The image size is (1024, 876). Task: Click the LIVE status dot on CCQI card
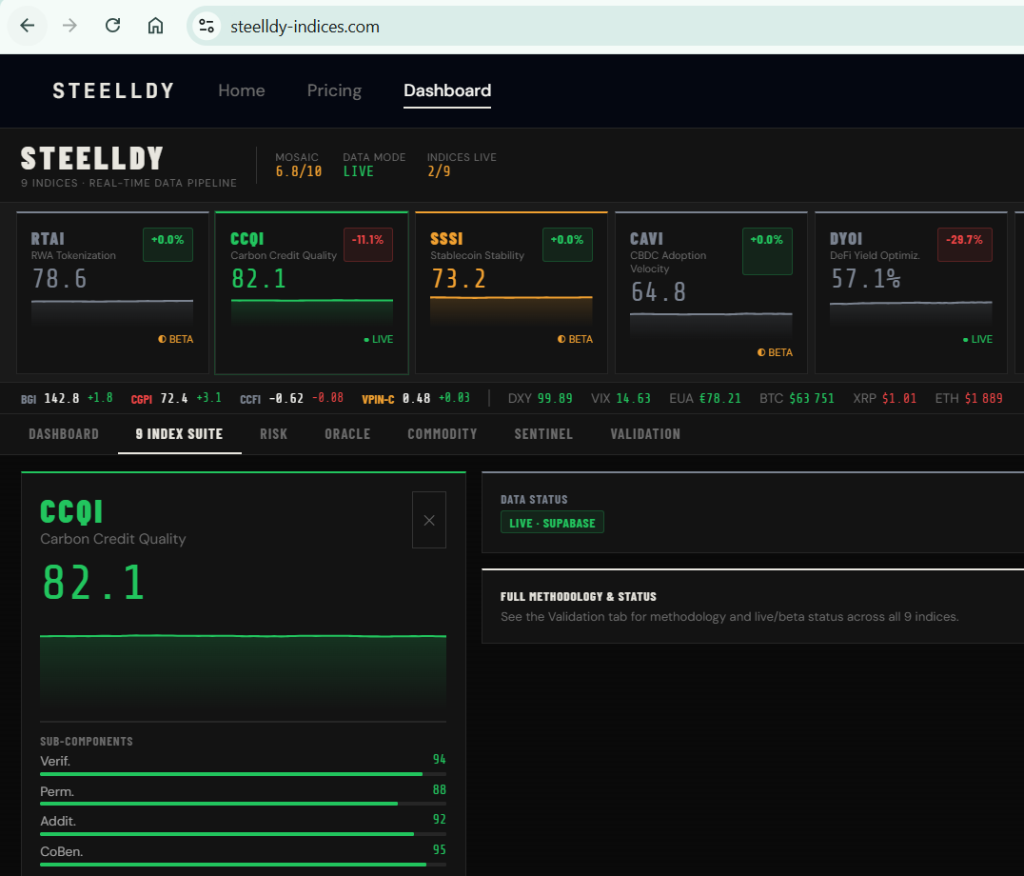point(366,340)
